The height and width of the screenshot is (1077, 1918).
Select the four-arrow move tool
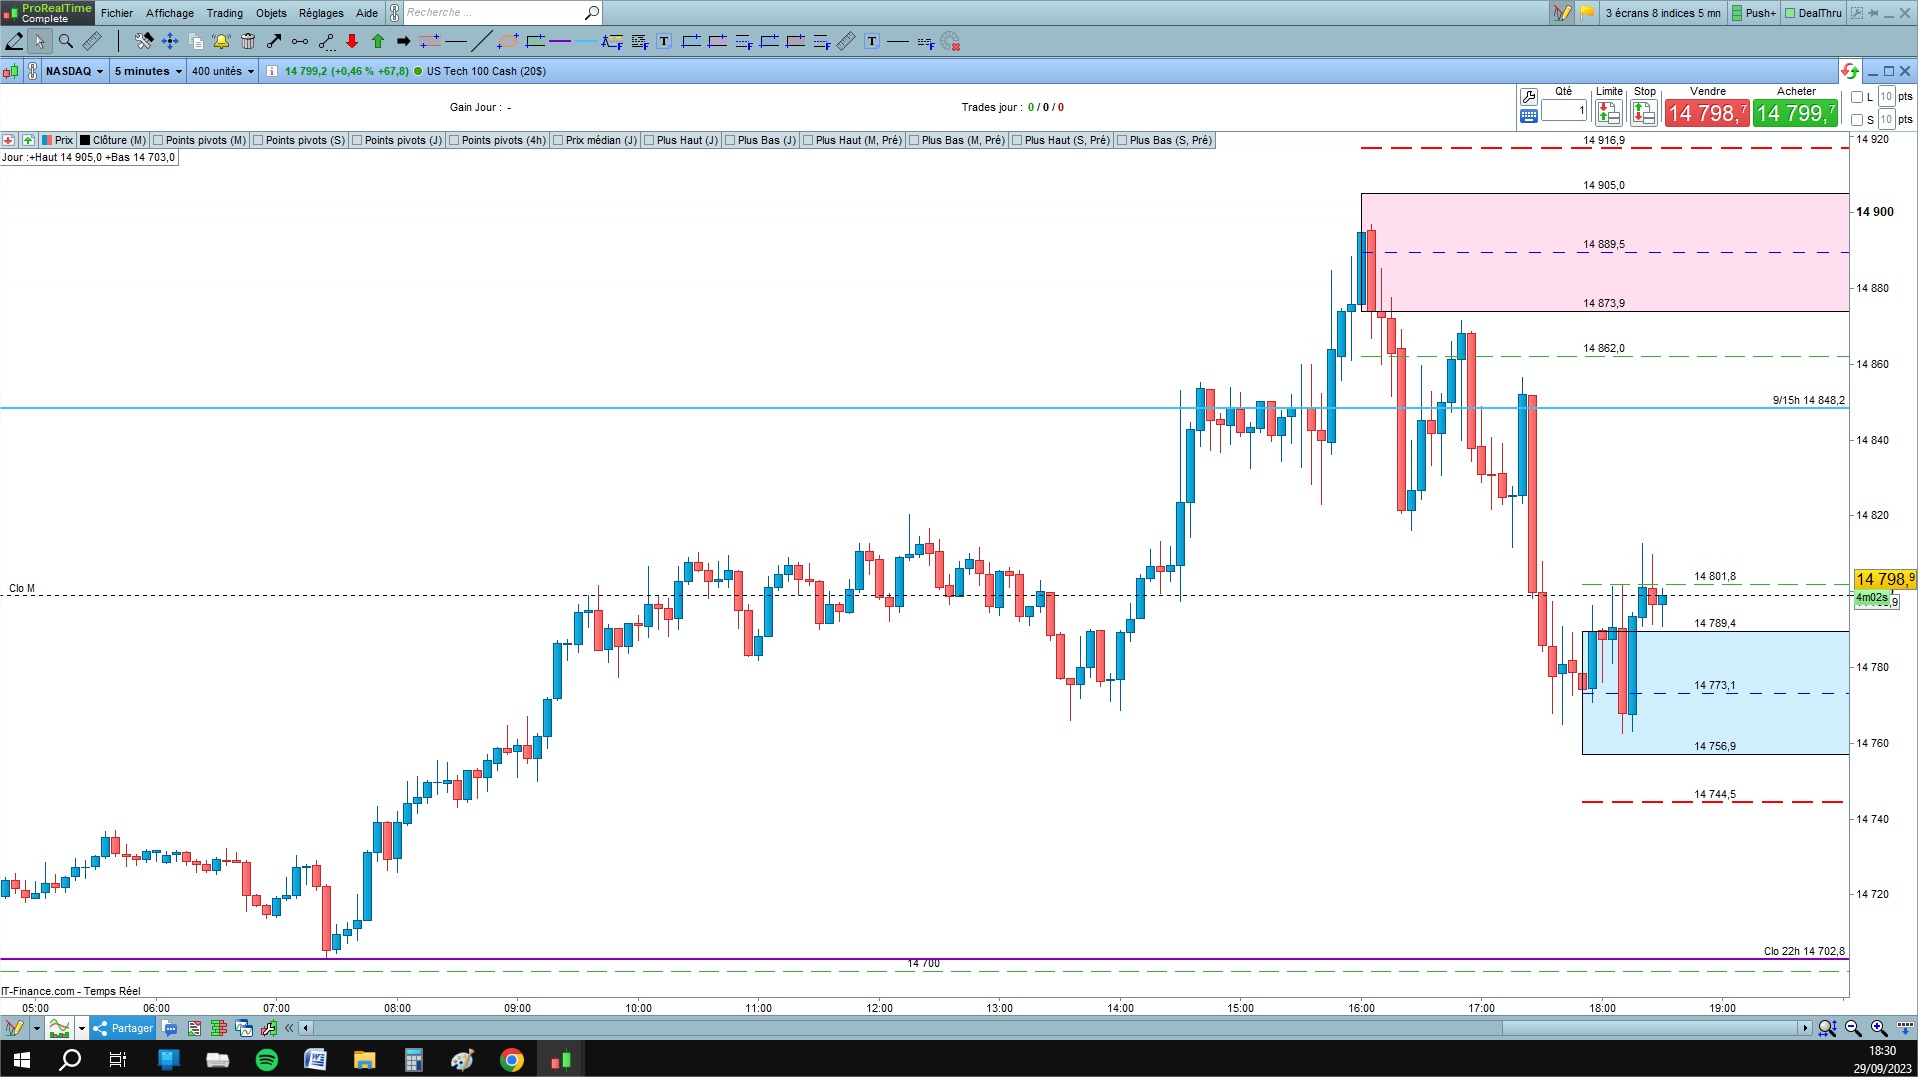pyautogui.click(x=170, y=41)
